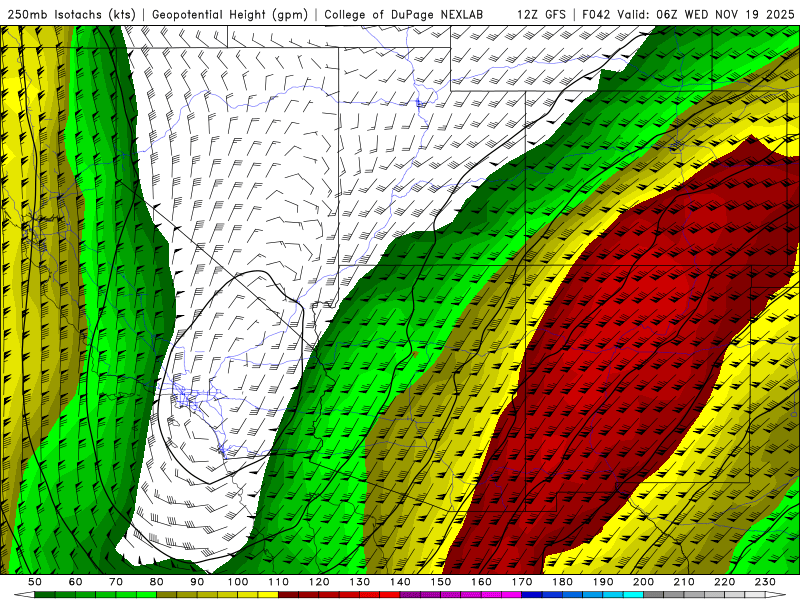This screenshot has width=800, height=600.
Task: Click the 200 knot legend label
Action: (x=644, y=582)
